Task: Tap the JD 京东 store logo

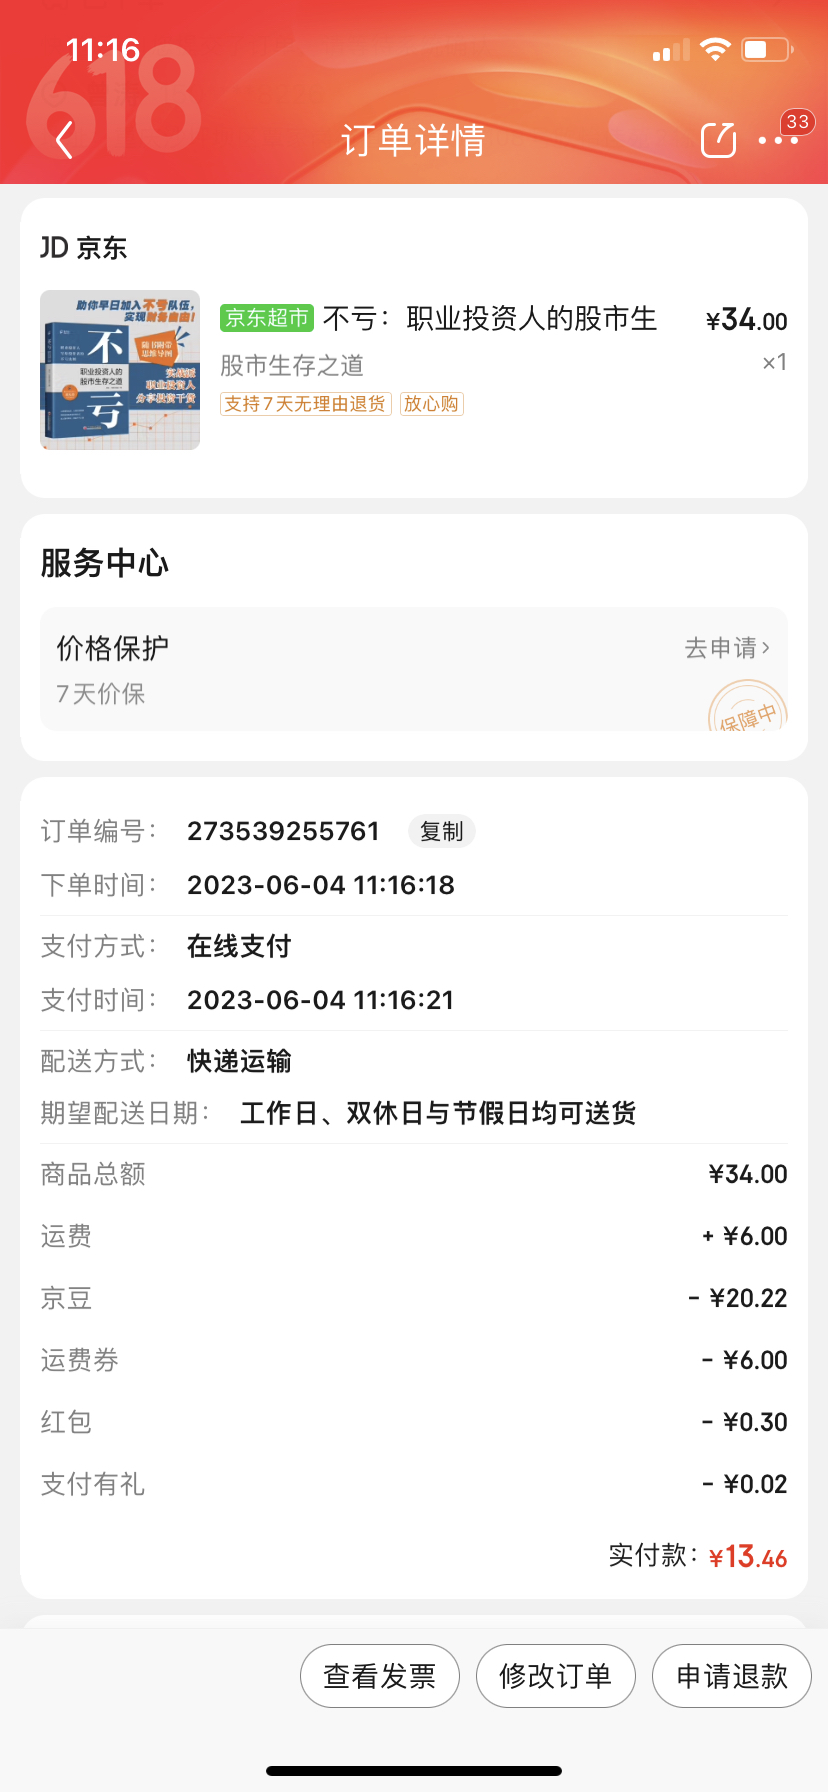Action: point(84,248)
